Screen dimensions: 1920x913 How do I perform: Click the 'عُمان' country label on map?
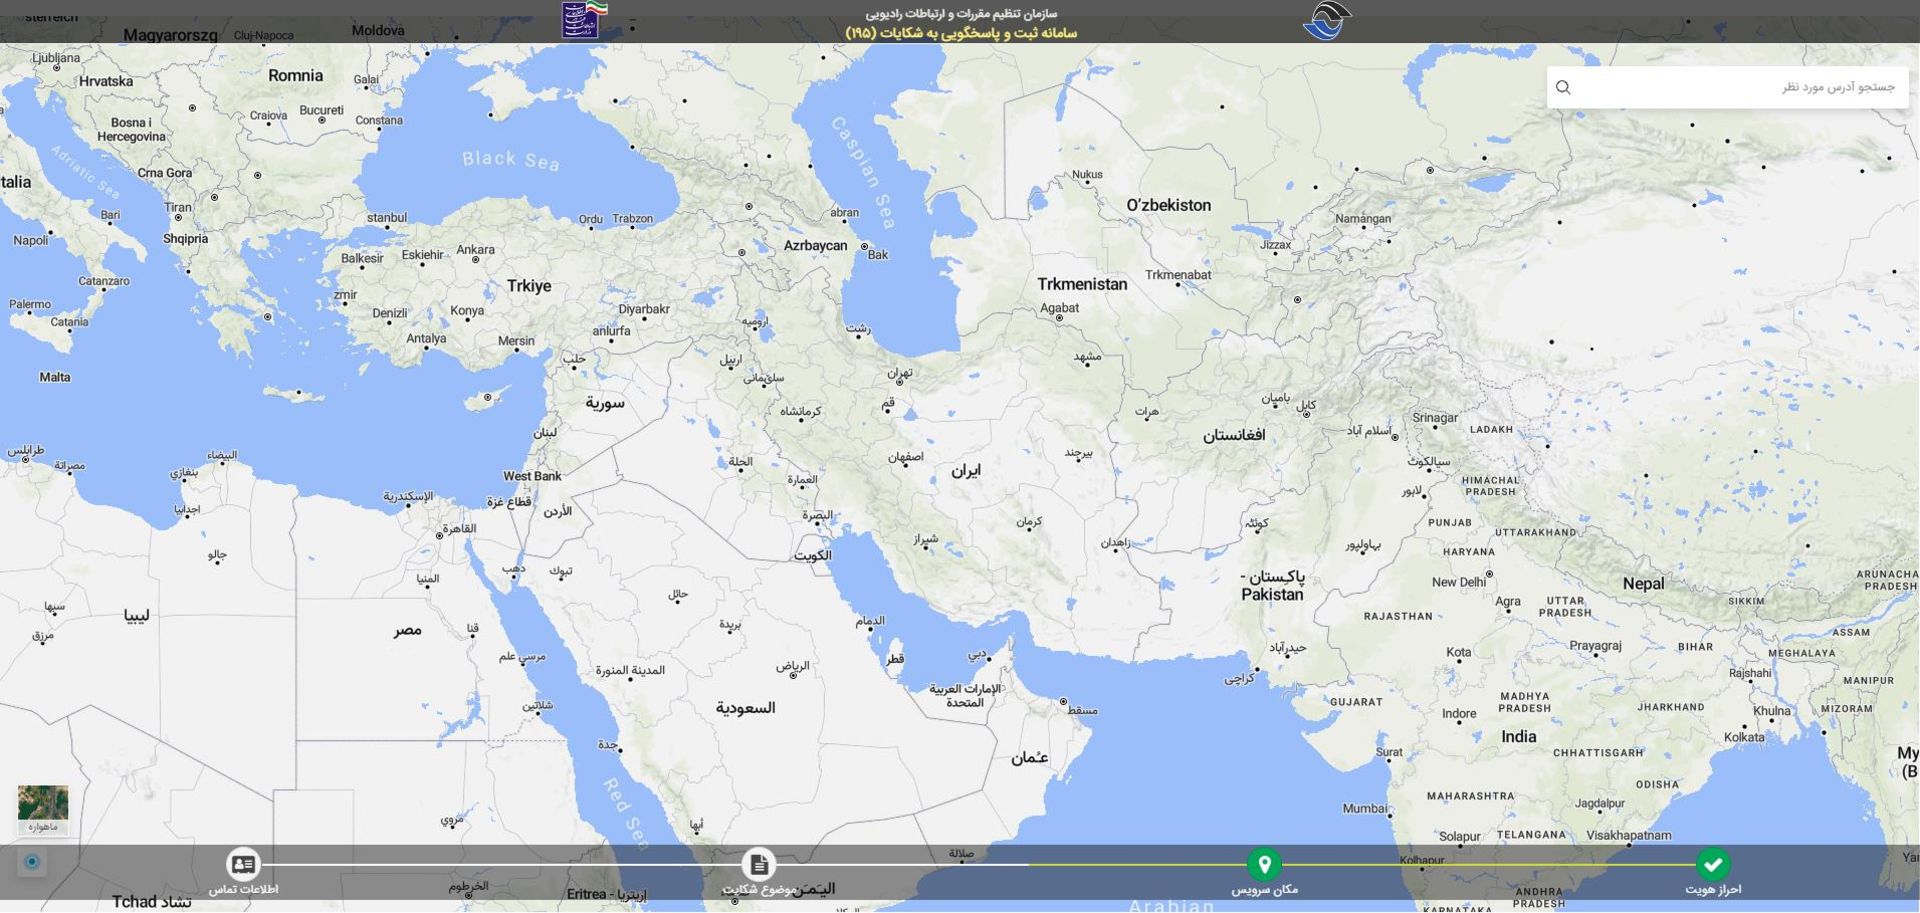pyautogui.click(x=1029, y=758)
